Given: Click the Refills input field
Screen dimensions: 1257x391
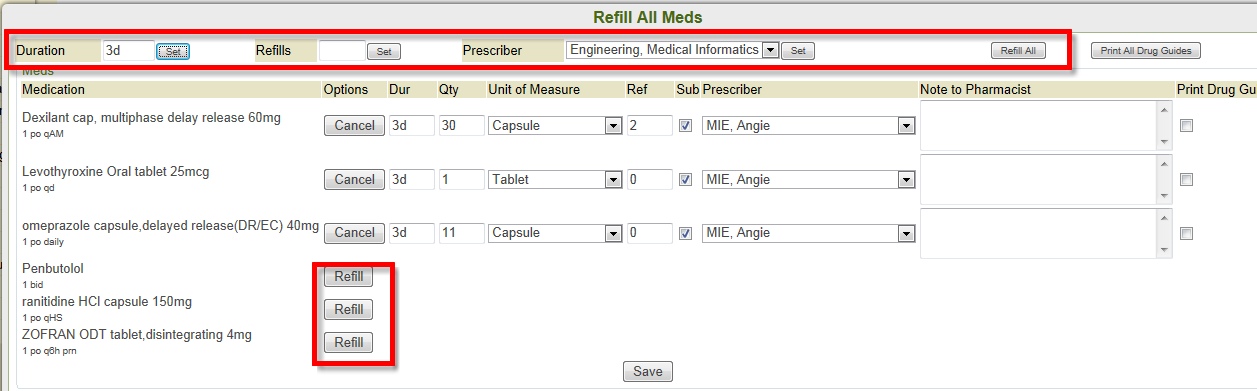Looking at the screenshot, I should pos(341,50).
